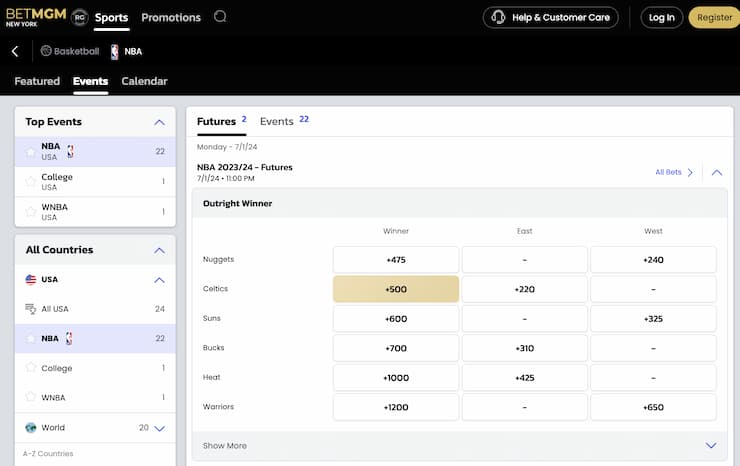Go back with the left arrow icon
The height and width of the screenshot is (466, 740).
[15, 51]
